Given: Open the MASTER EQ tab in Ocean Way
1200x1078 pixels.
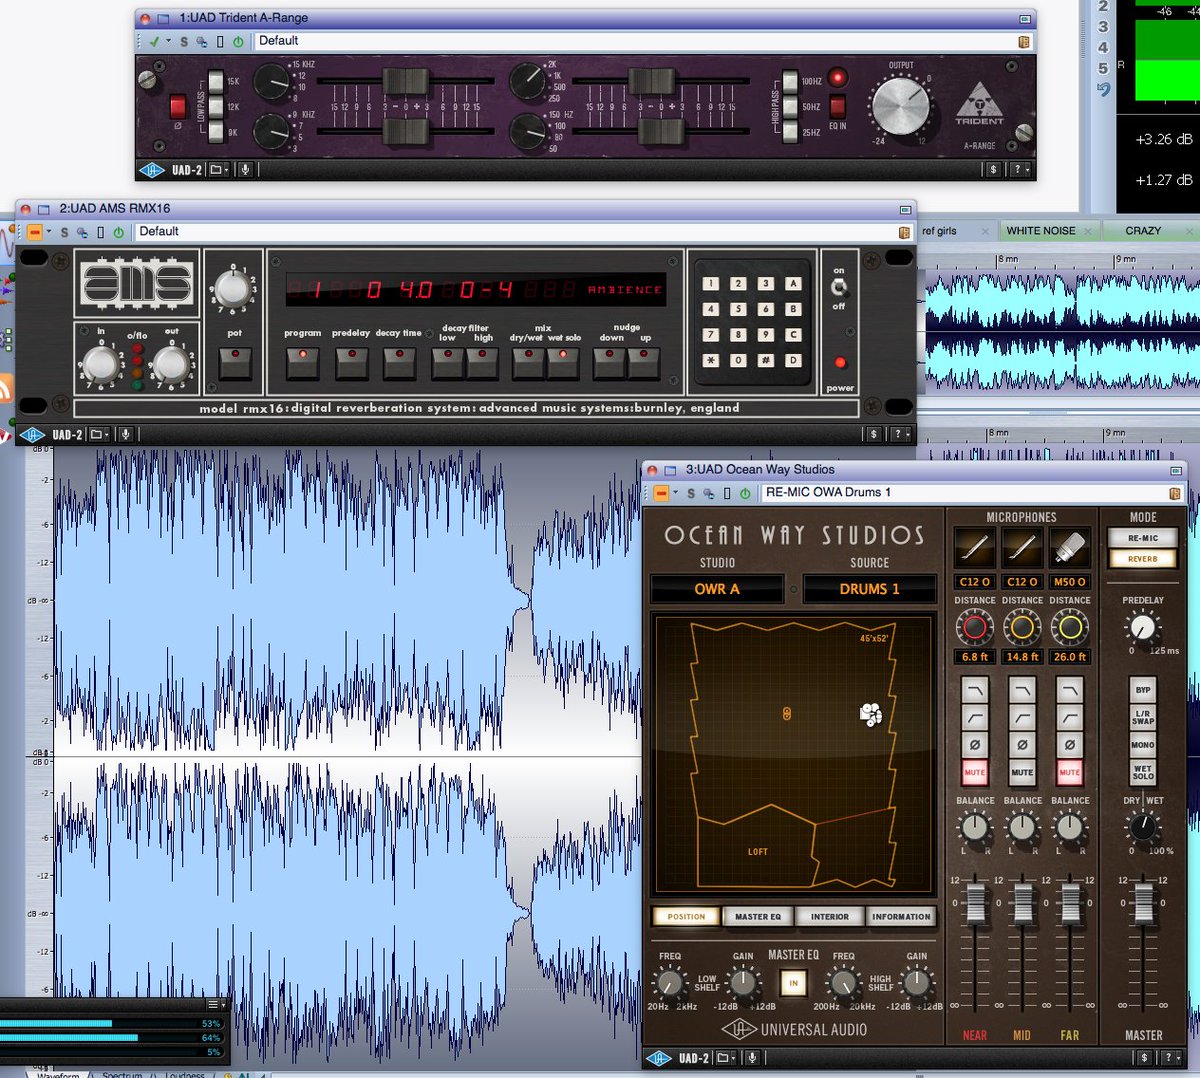Looking at the screenshot, I should [758, 917].
